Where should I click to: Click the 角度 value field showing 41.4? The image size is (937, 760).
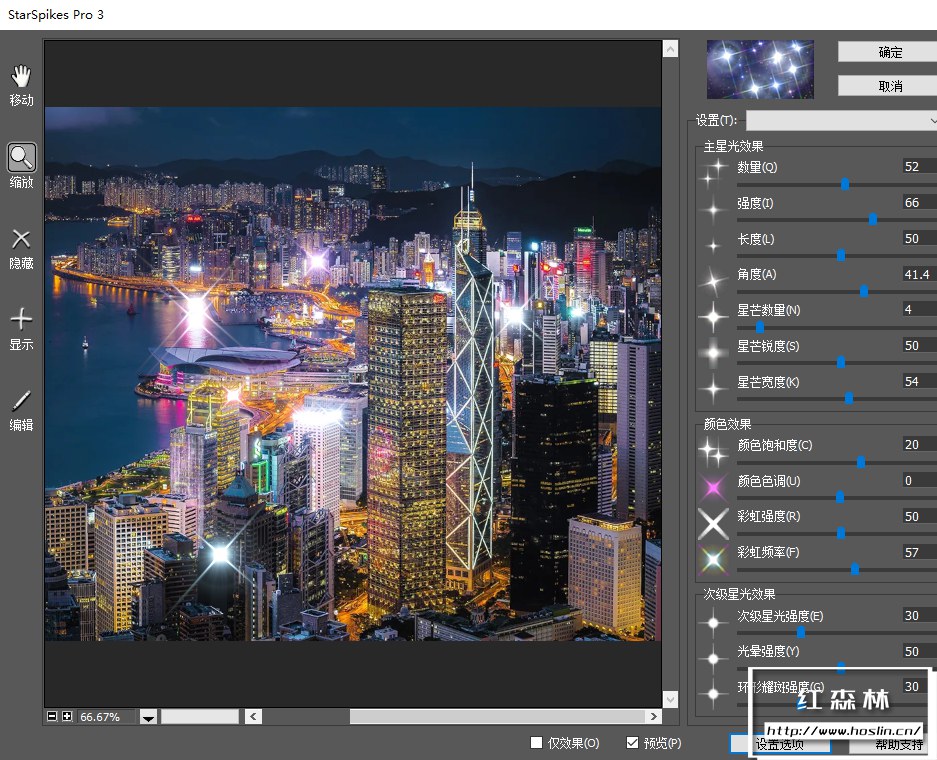point(919,274)
